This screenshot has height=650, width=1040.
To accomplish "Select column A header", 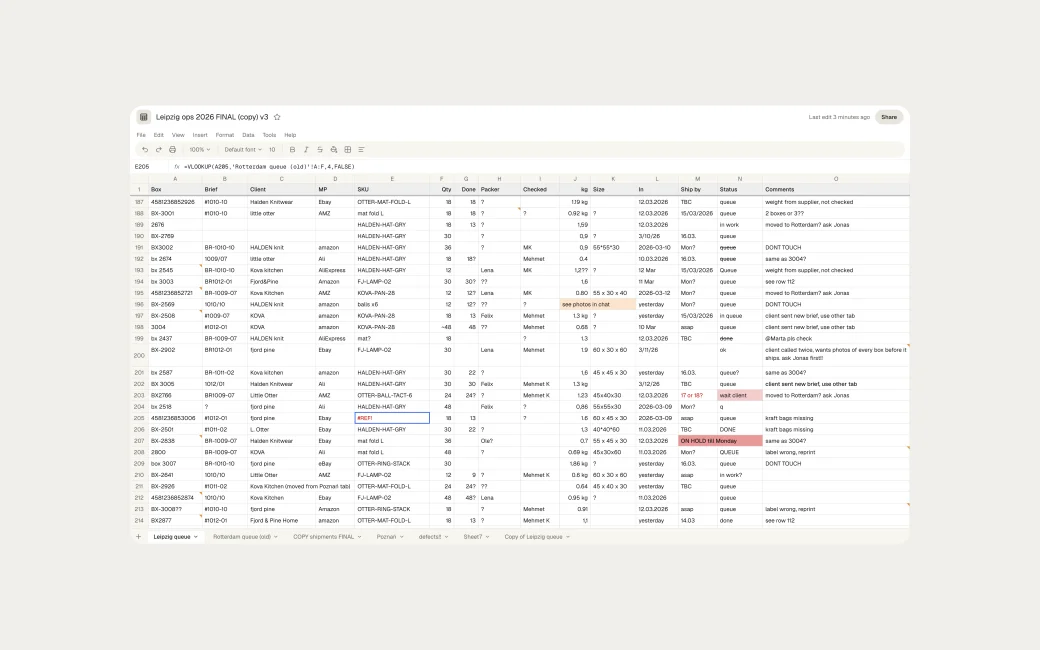I will point(175,179).
